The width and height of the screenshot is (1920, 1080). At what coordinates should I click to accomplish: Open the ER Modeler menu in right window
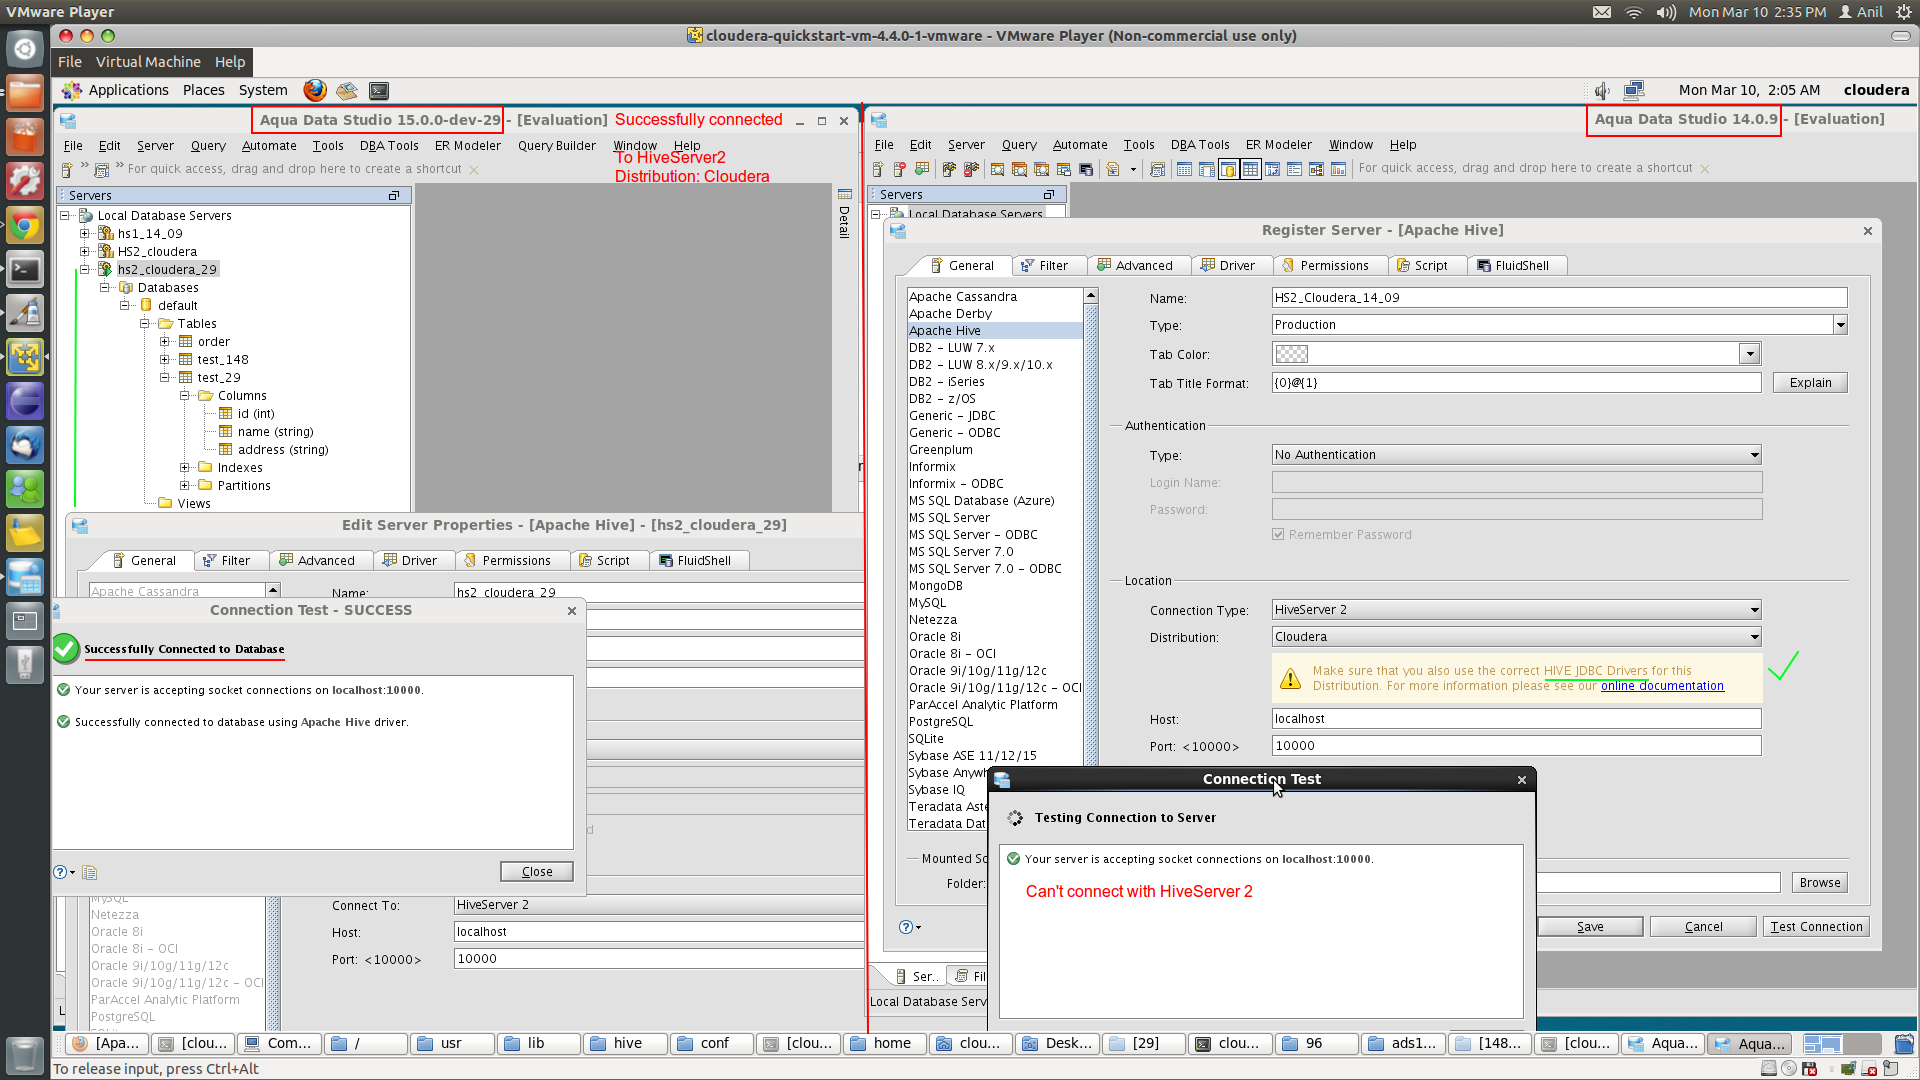(x=1278, y=145)
